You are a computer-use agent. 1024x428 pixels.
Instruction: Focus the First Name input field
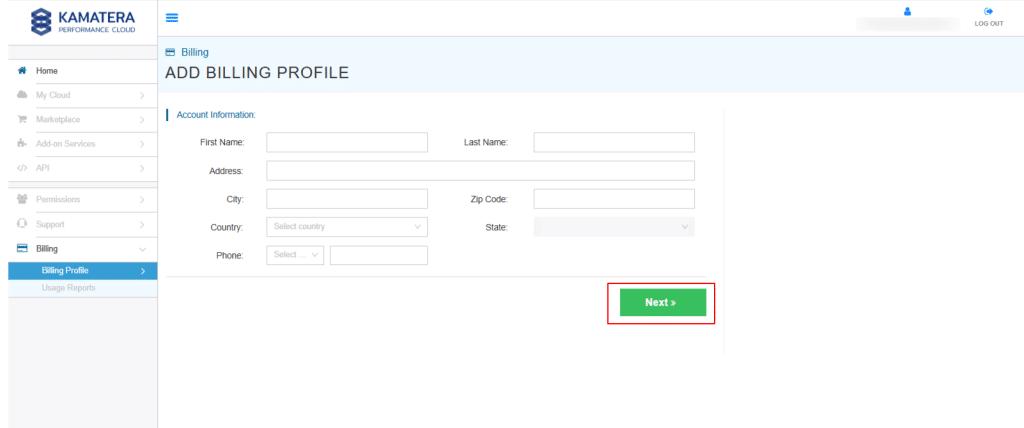[347, 142]
